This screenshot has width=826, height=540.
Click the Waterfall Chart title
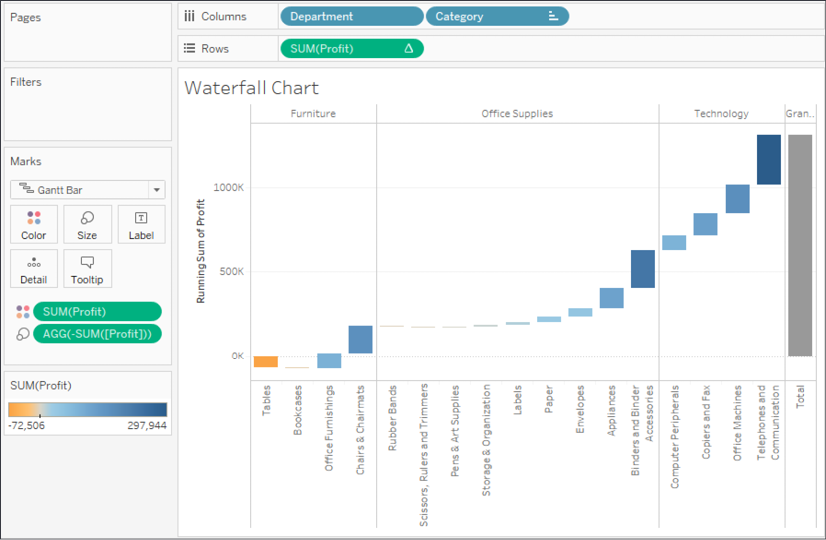click(251, 88)
